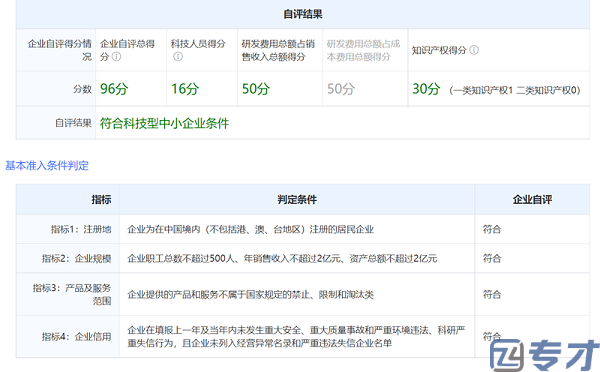
Task: Click 指标2：企业规模 row label
Action: click(77, 258)
